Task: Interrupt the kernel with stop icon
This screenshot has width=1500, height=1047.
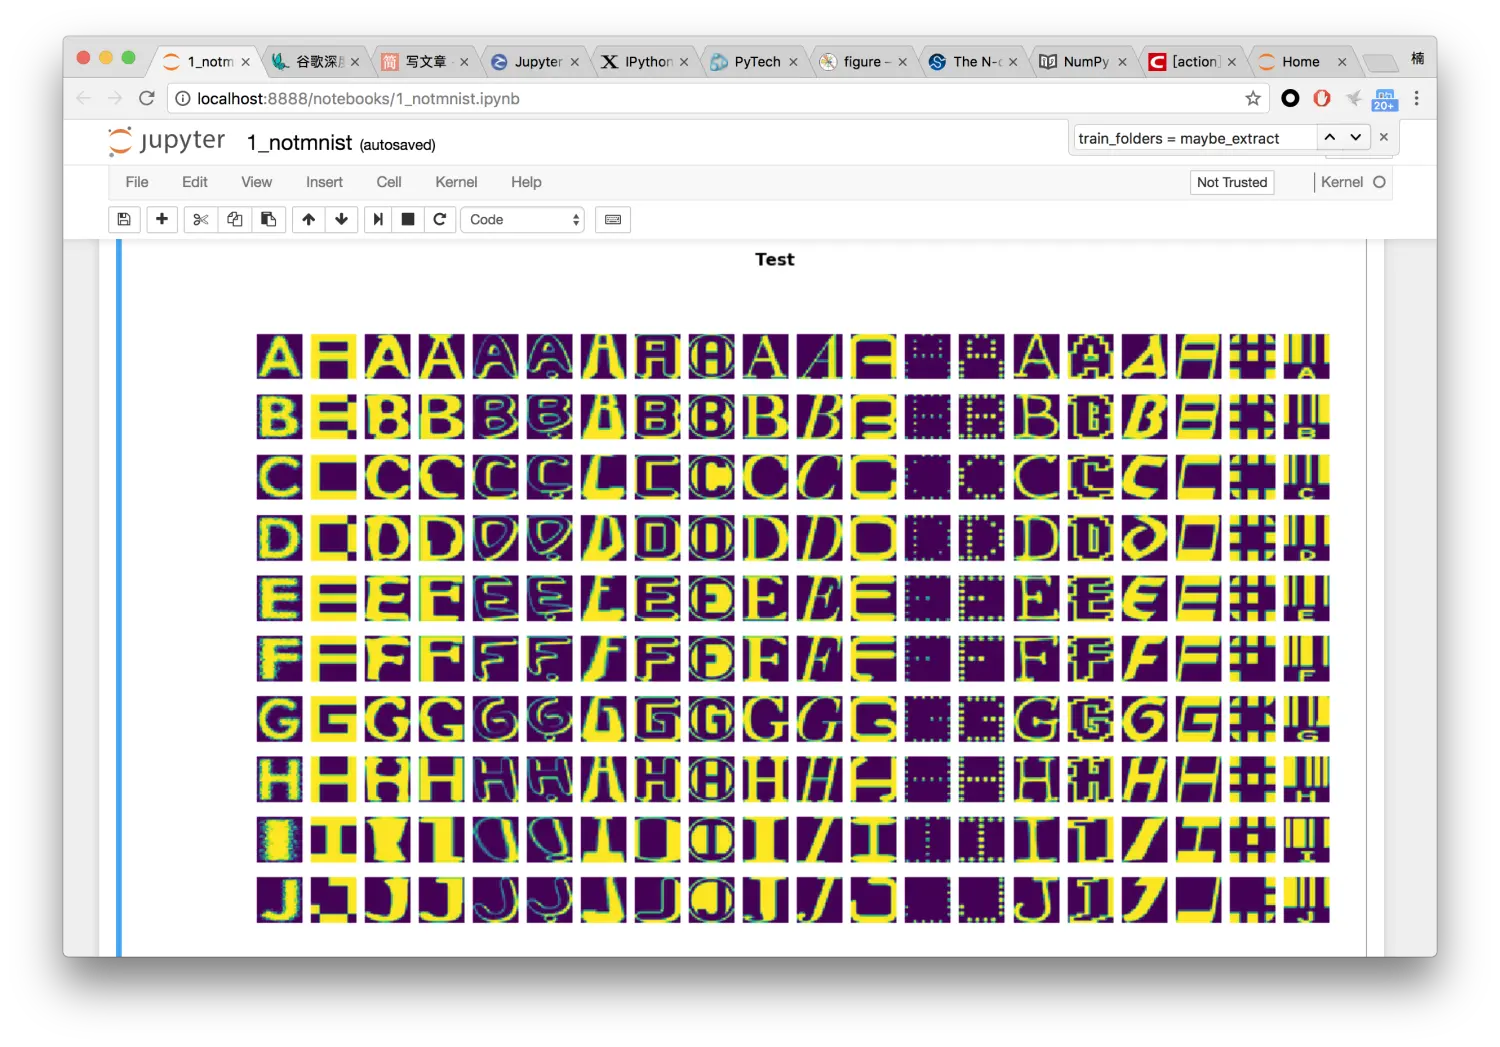Action: (408, 220)
